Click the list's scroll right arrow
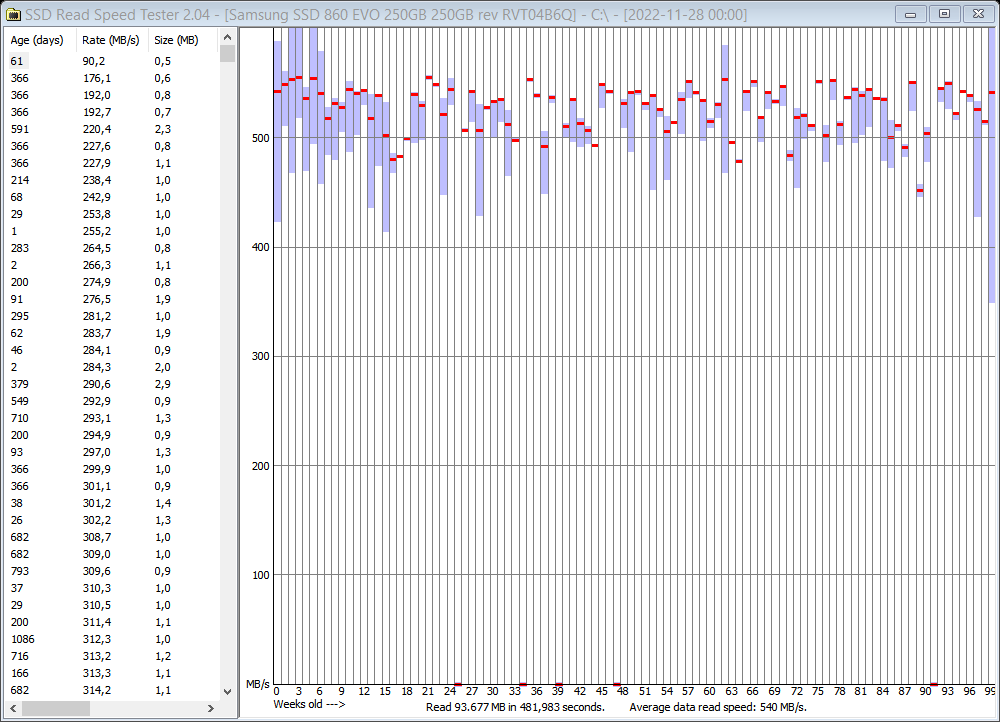Image resolution: width=1000 pixels, height=722 pixels. pos(211,708)
